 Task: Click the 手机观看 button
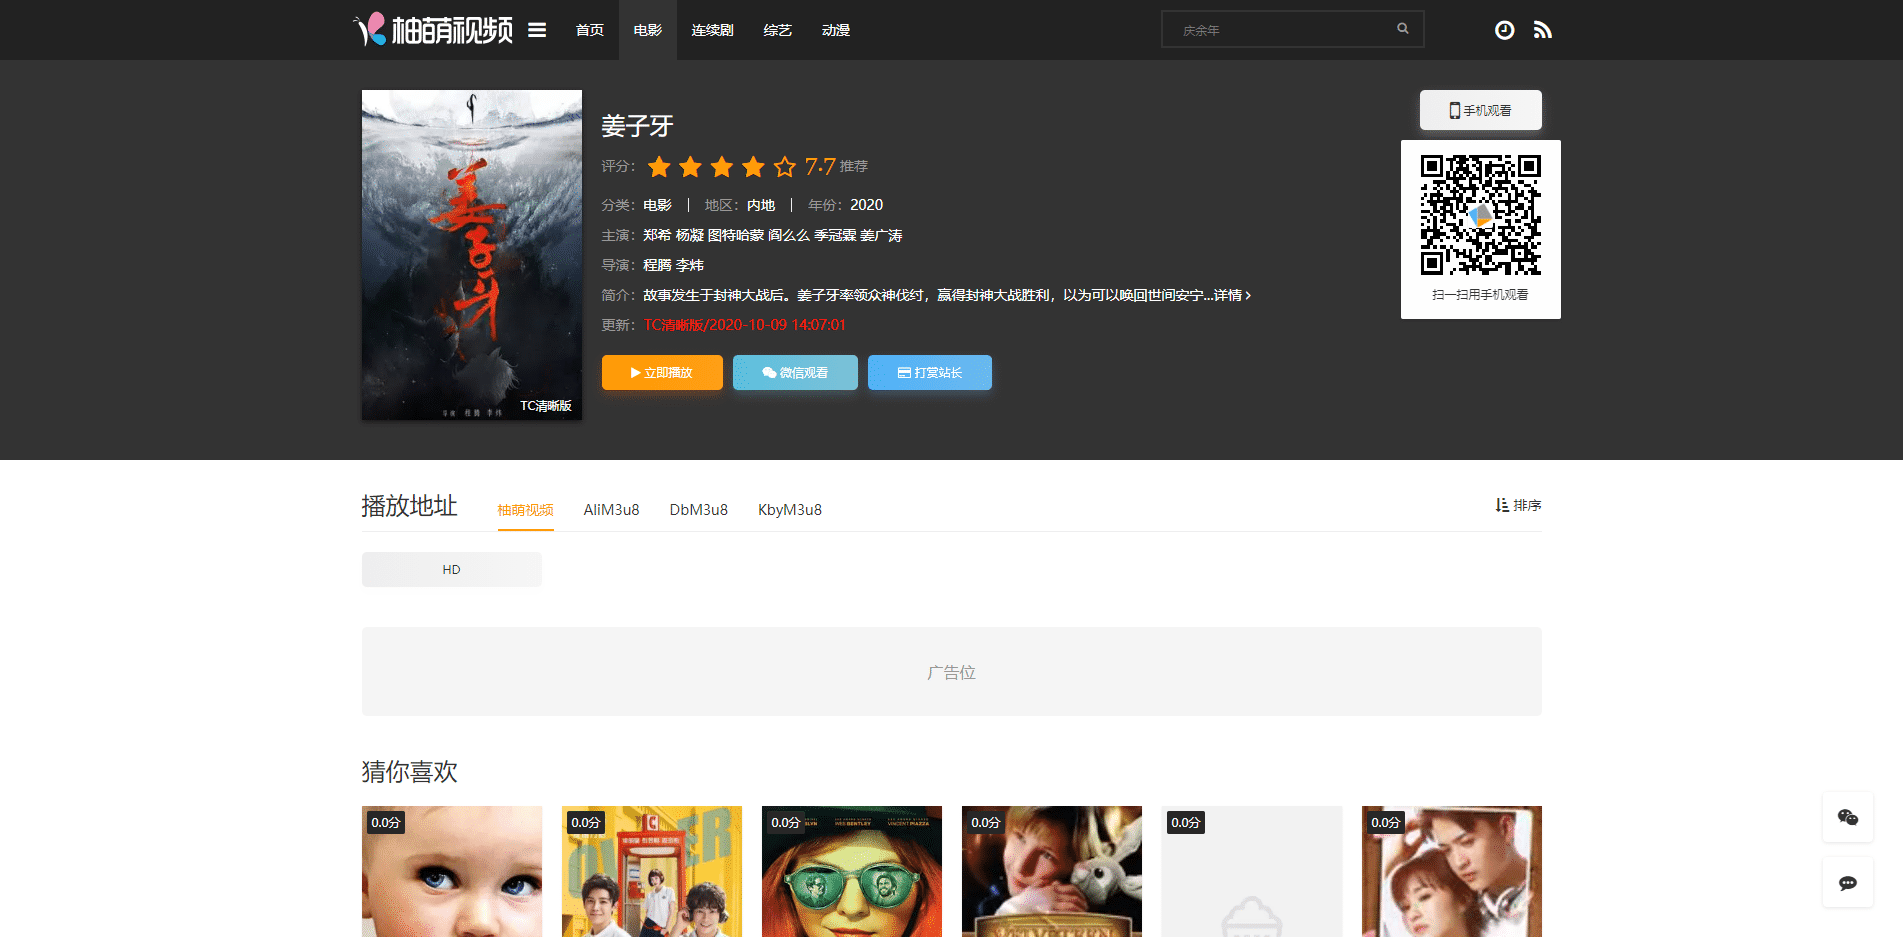tap(1481, 110)
